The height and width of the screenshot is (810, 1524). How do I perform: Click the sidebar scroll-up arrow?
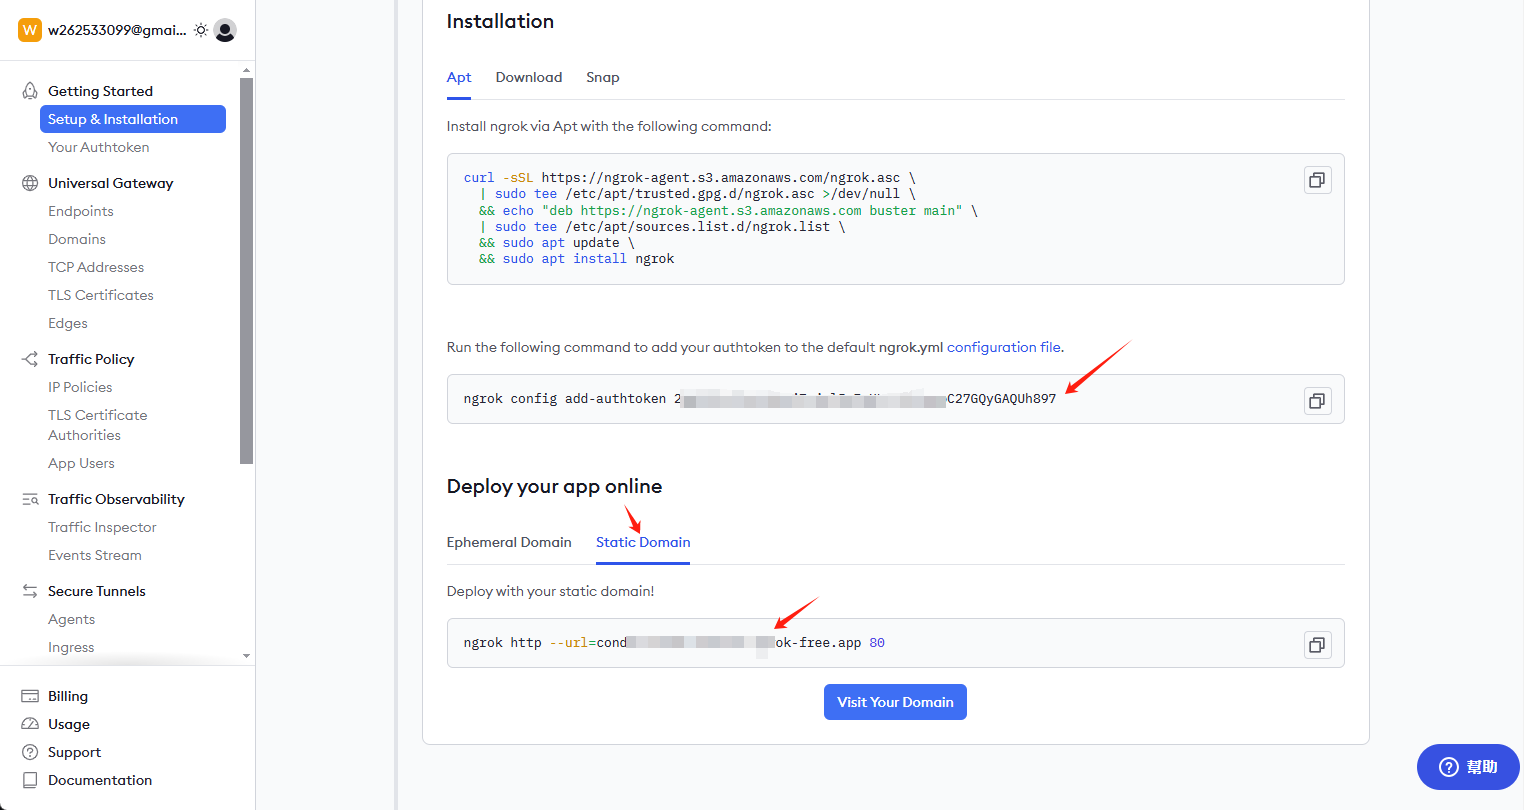pos(247,70)
